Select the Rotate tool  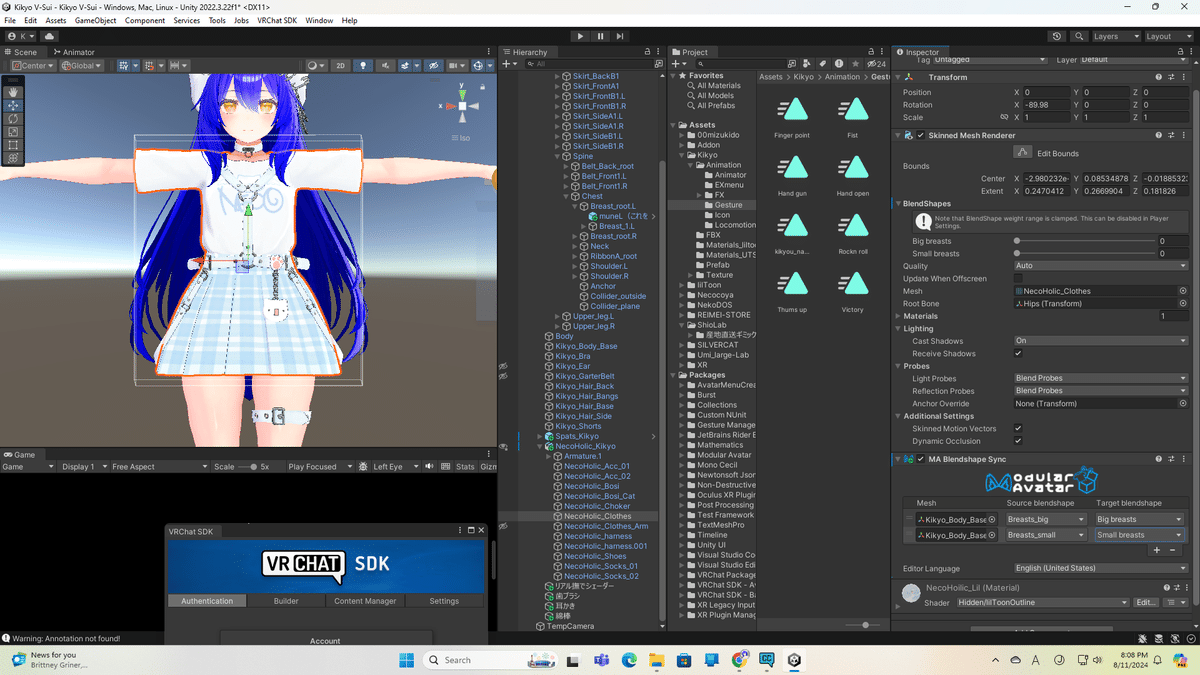13,118
